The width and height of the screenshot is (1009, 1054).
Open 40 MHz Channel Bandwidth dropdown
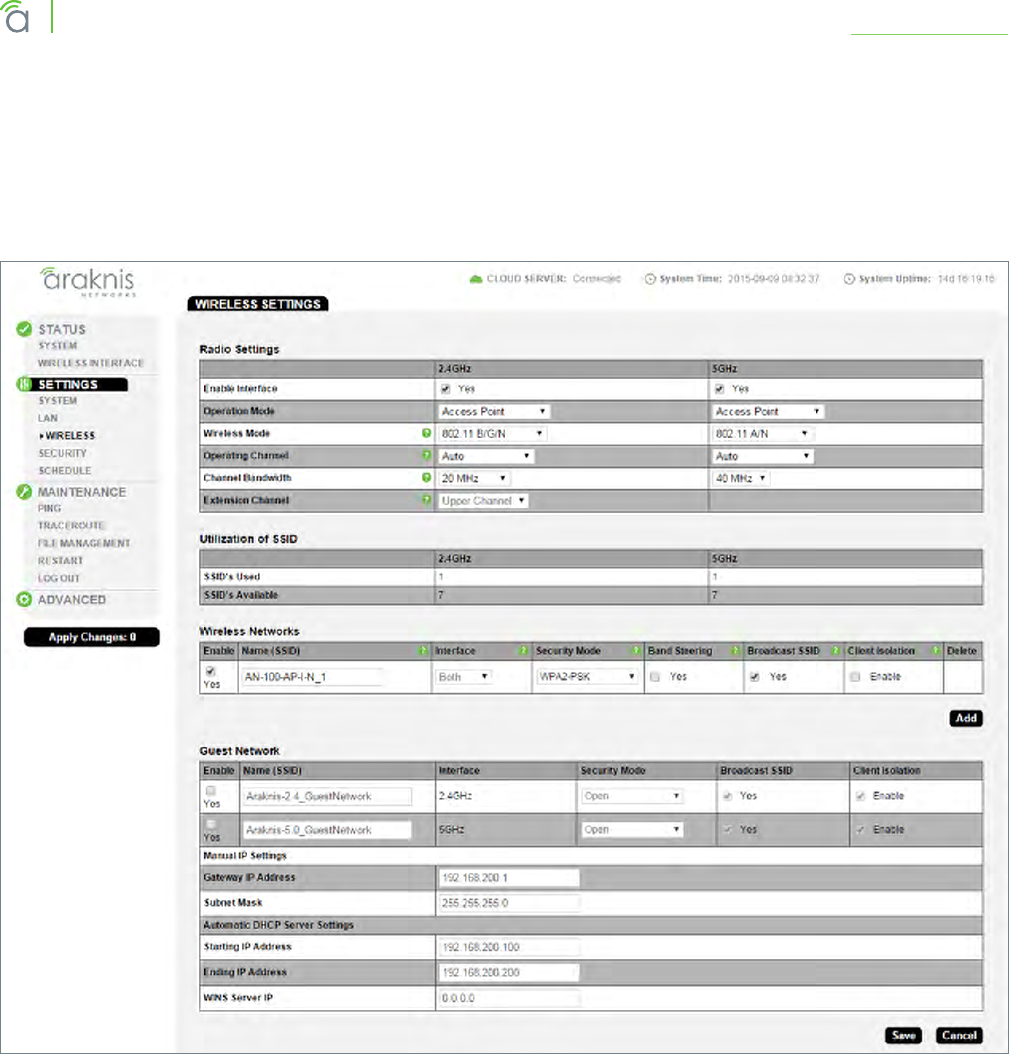(x=741, y=478)
